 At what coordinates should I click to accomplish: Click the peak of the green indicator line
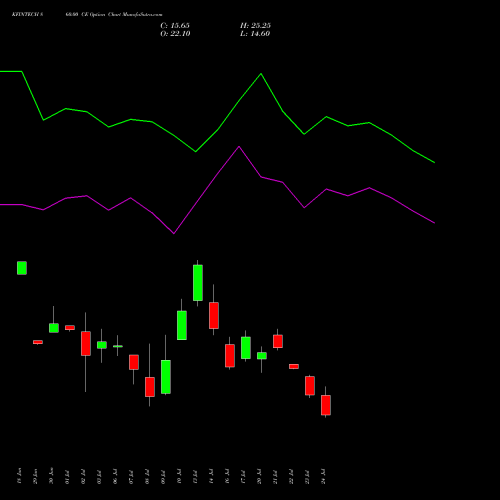261,74
